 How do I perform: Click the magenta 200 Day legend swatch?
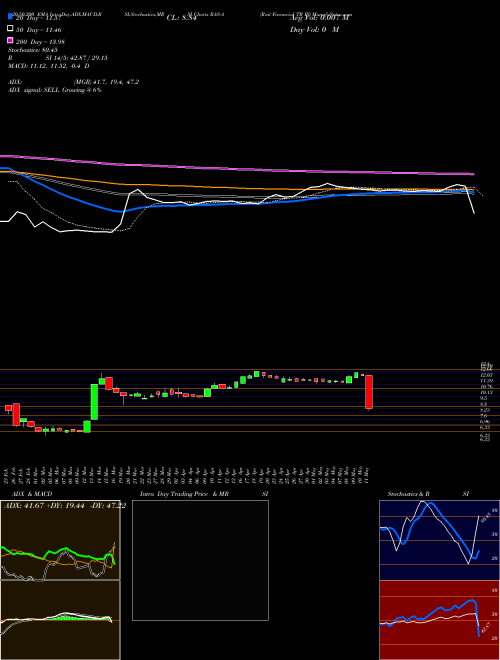[x=10, y=41]
